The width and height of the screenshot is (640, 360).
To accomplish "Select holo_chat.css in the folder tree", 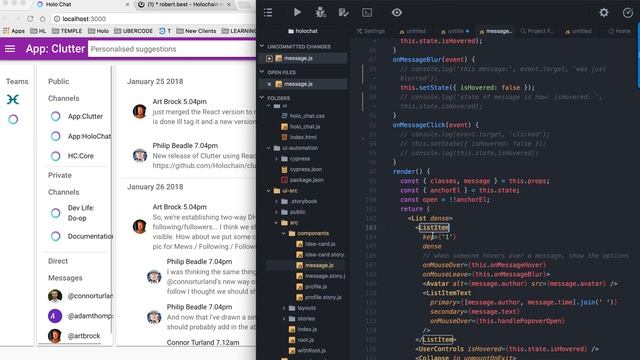I will point(303,116).
